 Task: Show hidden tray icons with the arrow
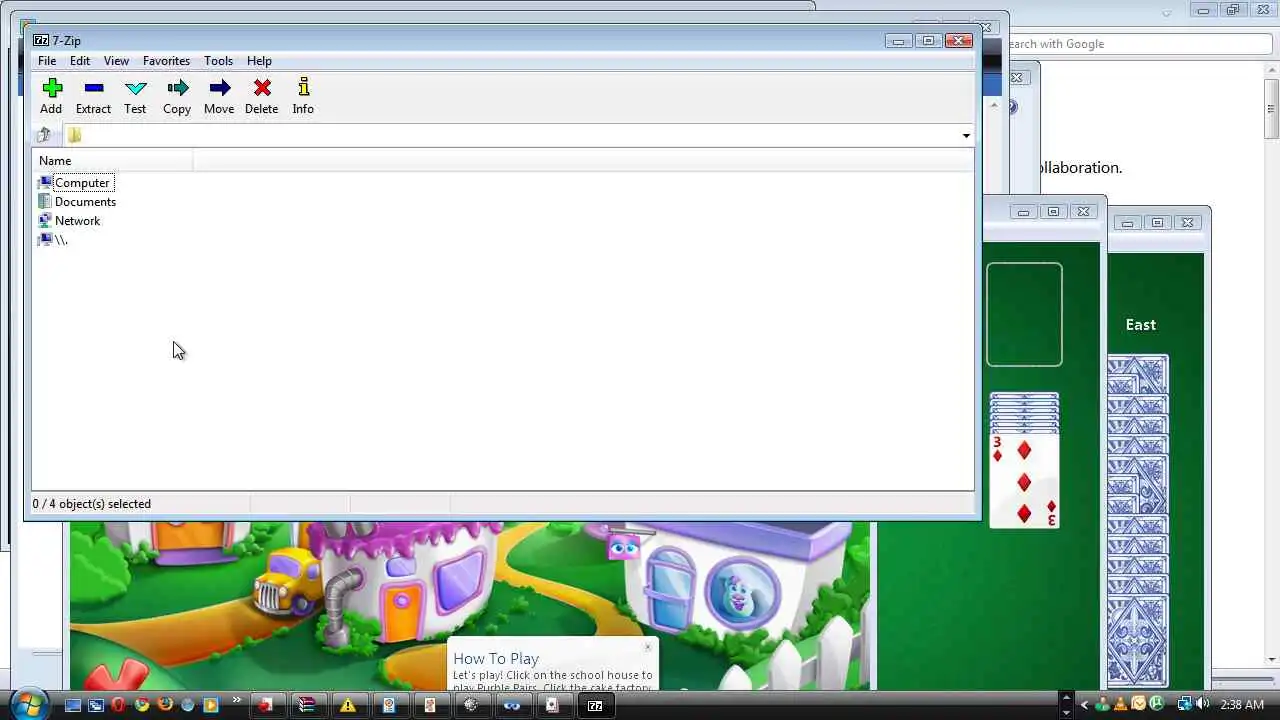(x=1084, y=705)
